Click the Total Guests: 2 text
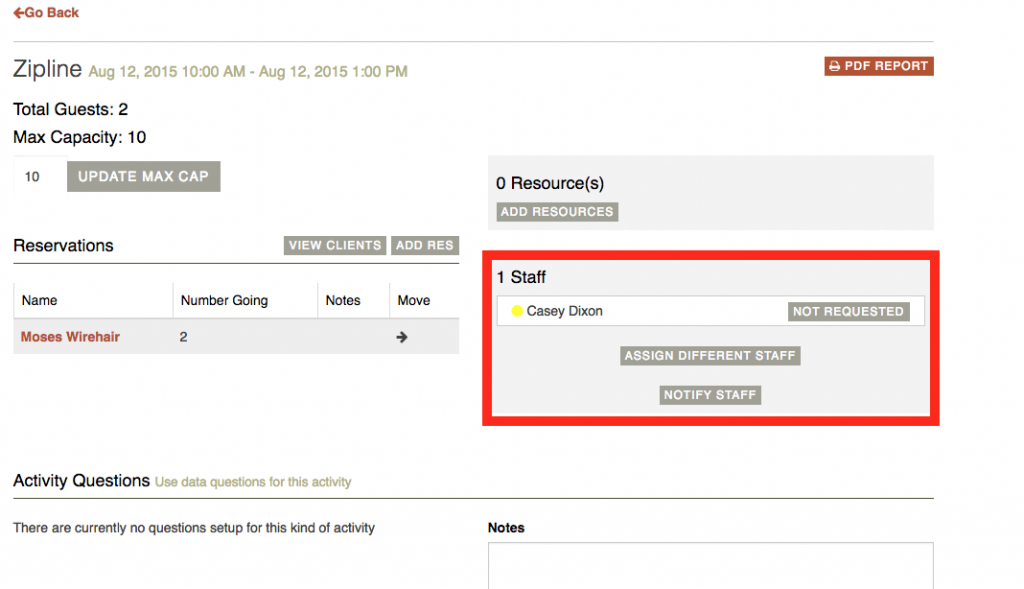This screenshot has height=589, width=1024. 71,109
